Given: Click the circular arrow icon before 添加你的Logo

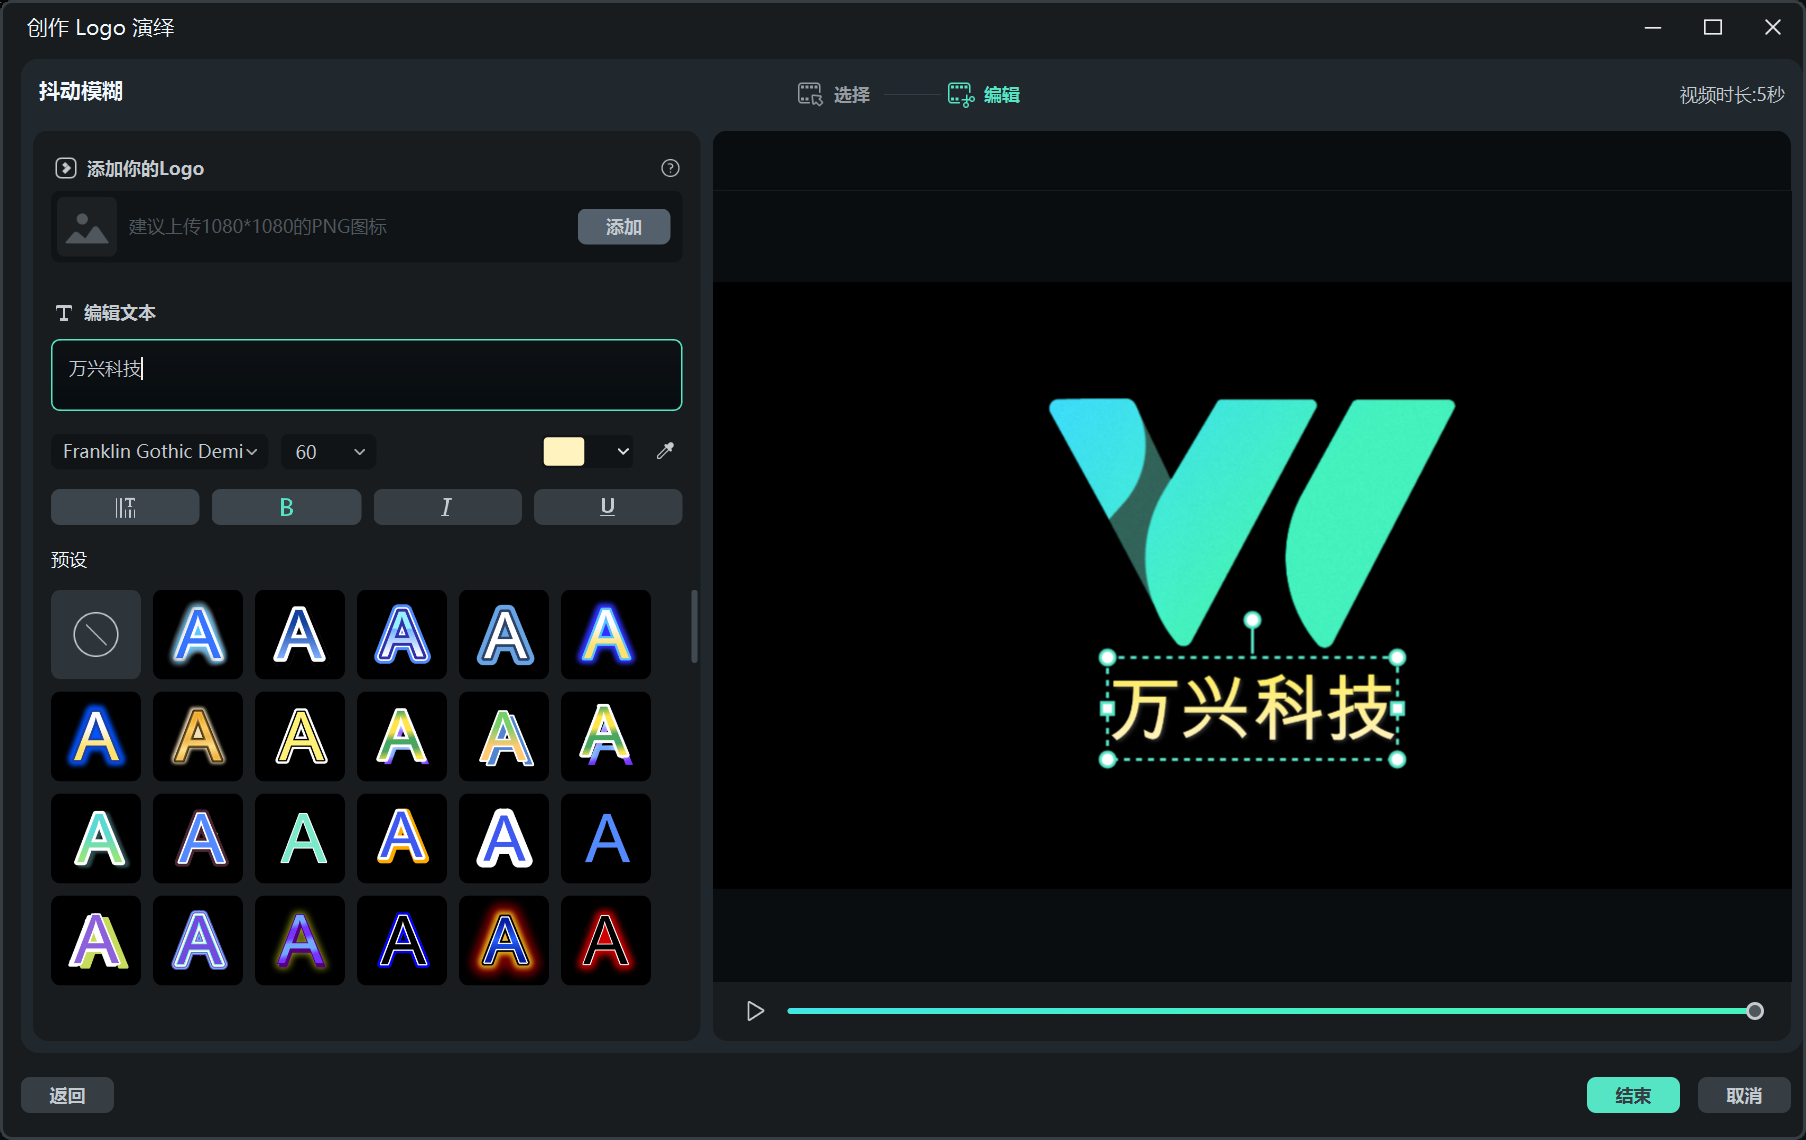Looking at the screenshot, I should [64, 168].
